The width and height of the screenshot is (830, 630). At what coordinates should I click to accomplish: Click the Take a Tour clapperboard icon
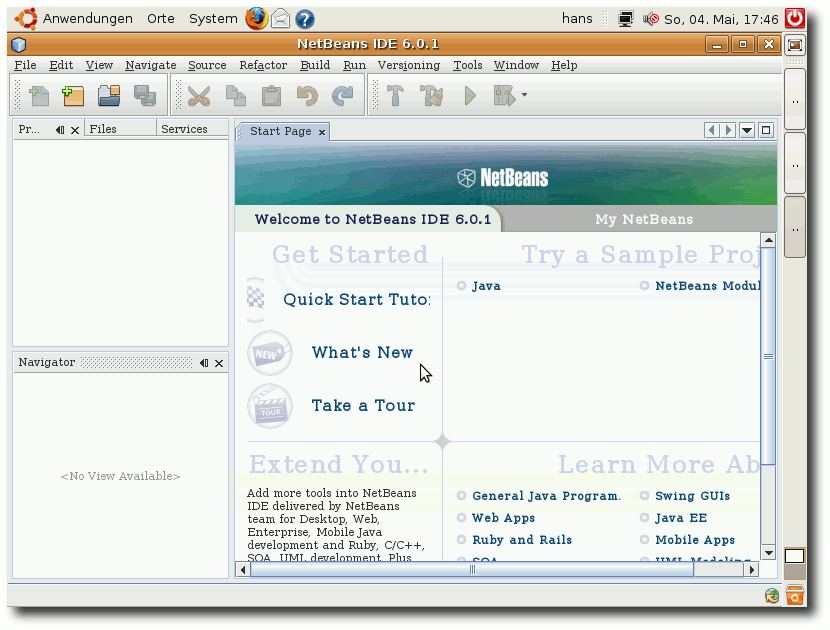[270, 406]
